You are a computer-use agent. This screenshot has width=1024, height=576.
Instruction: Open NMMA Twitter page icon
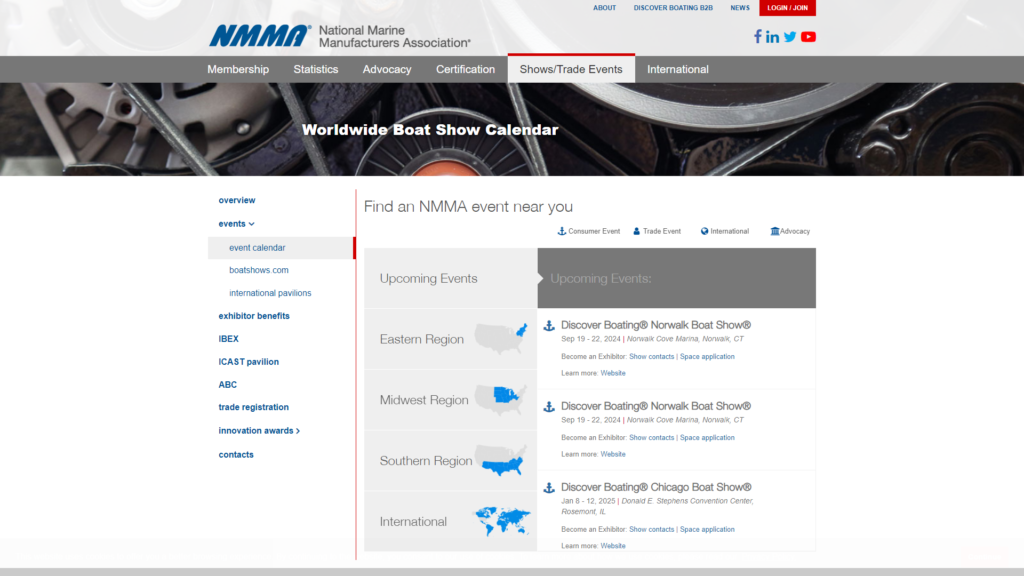pyautogui.click(x=790, y=37)
